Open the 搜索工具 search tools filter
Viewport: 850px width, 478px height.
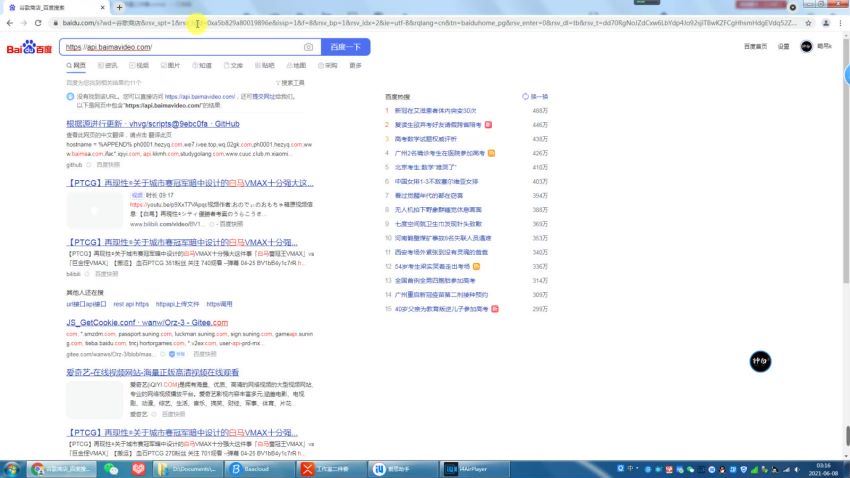(x=290, y=83)
